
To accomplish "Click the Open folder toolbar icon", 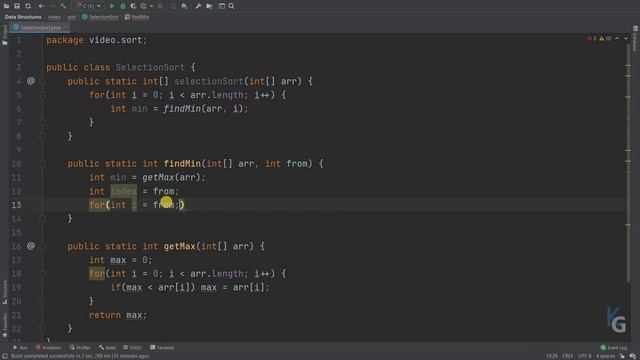I will coord(7,6).
